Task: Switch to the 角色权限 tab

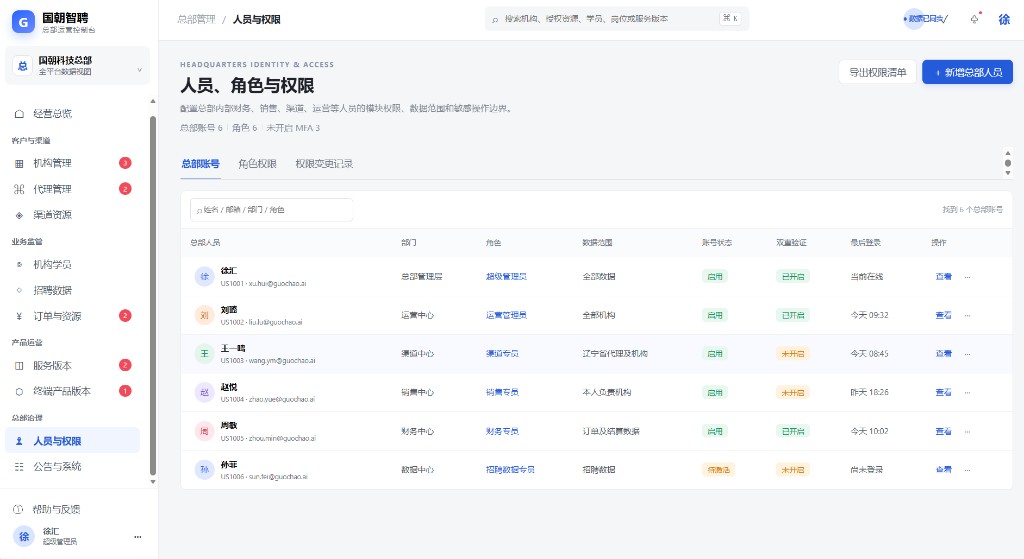Action: point(257,164)
